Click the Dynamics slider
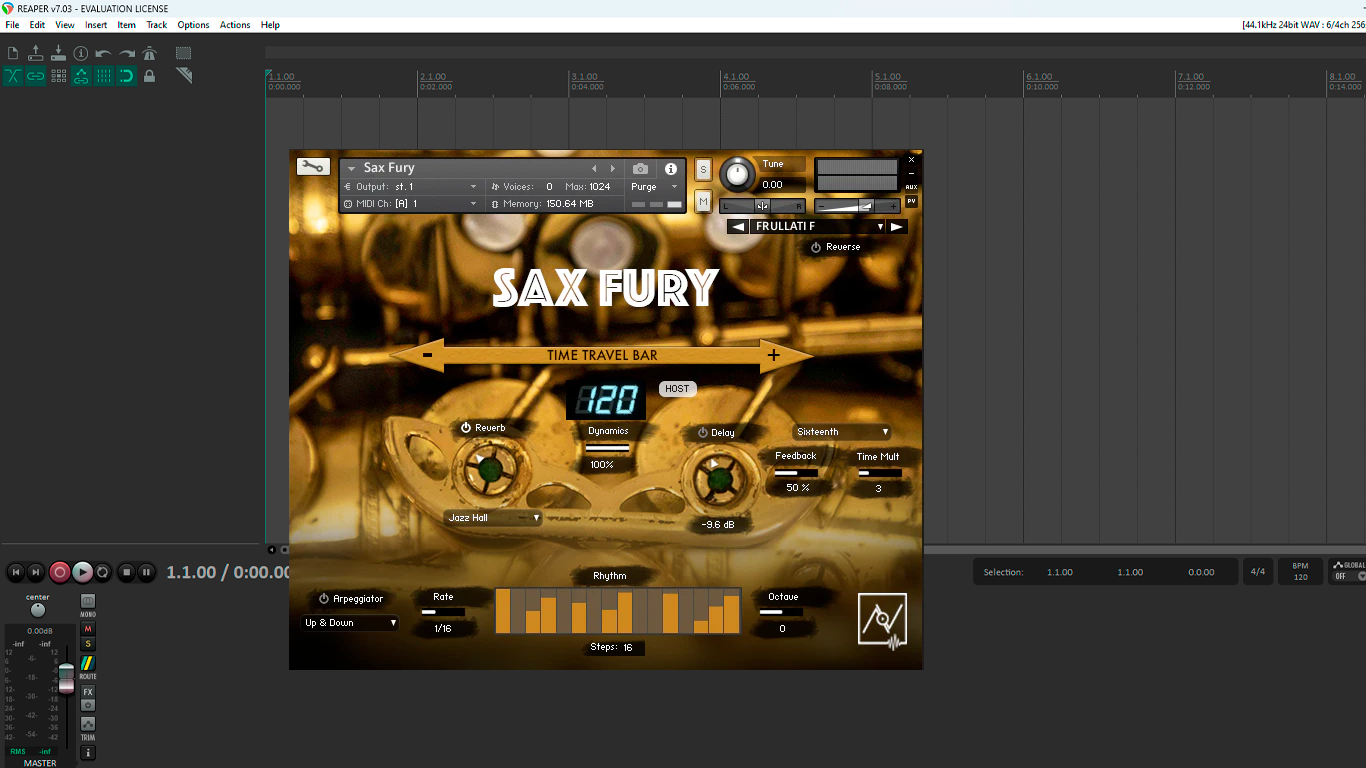This screenshot has width=1366, height=768. [x=608, y=448]
